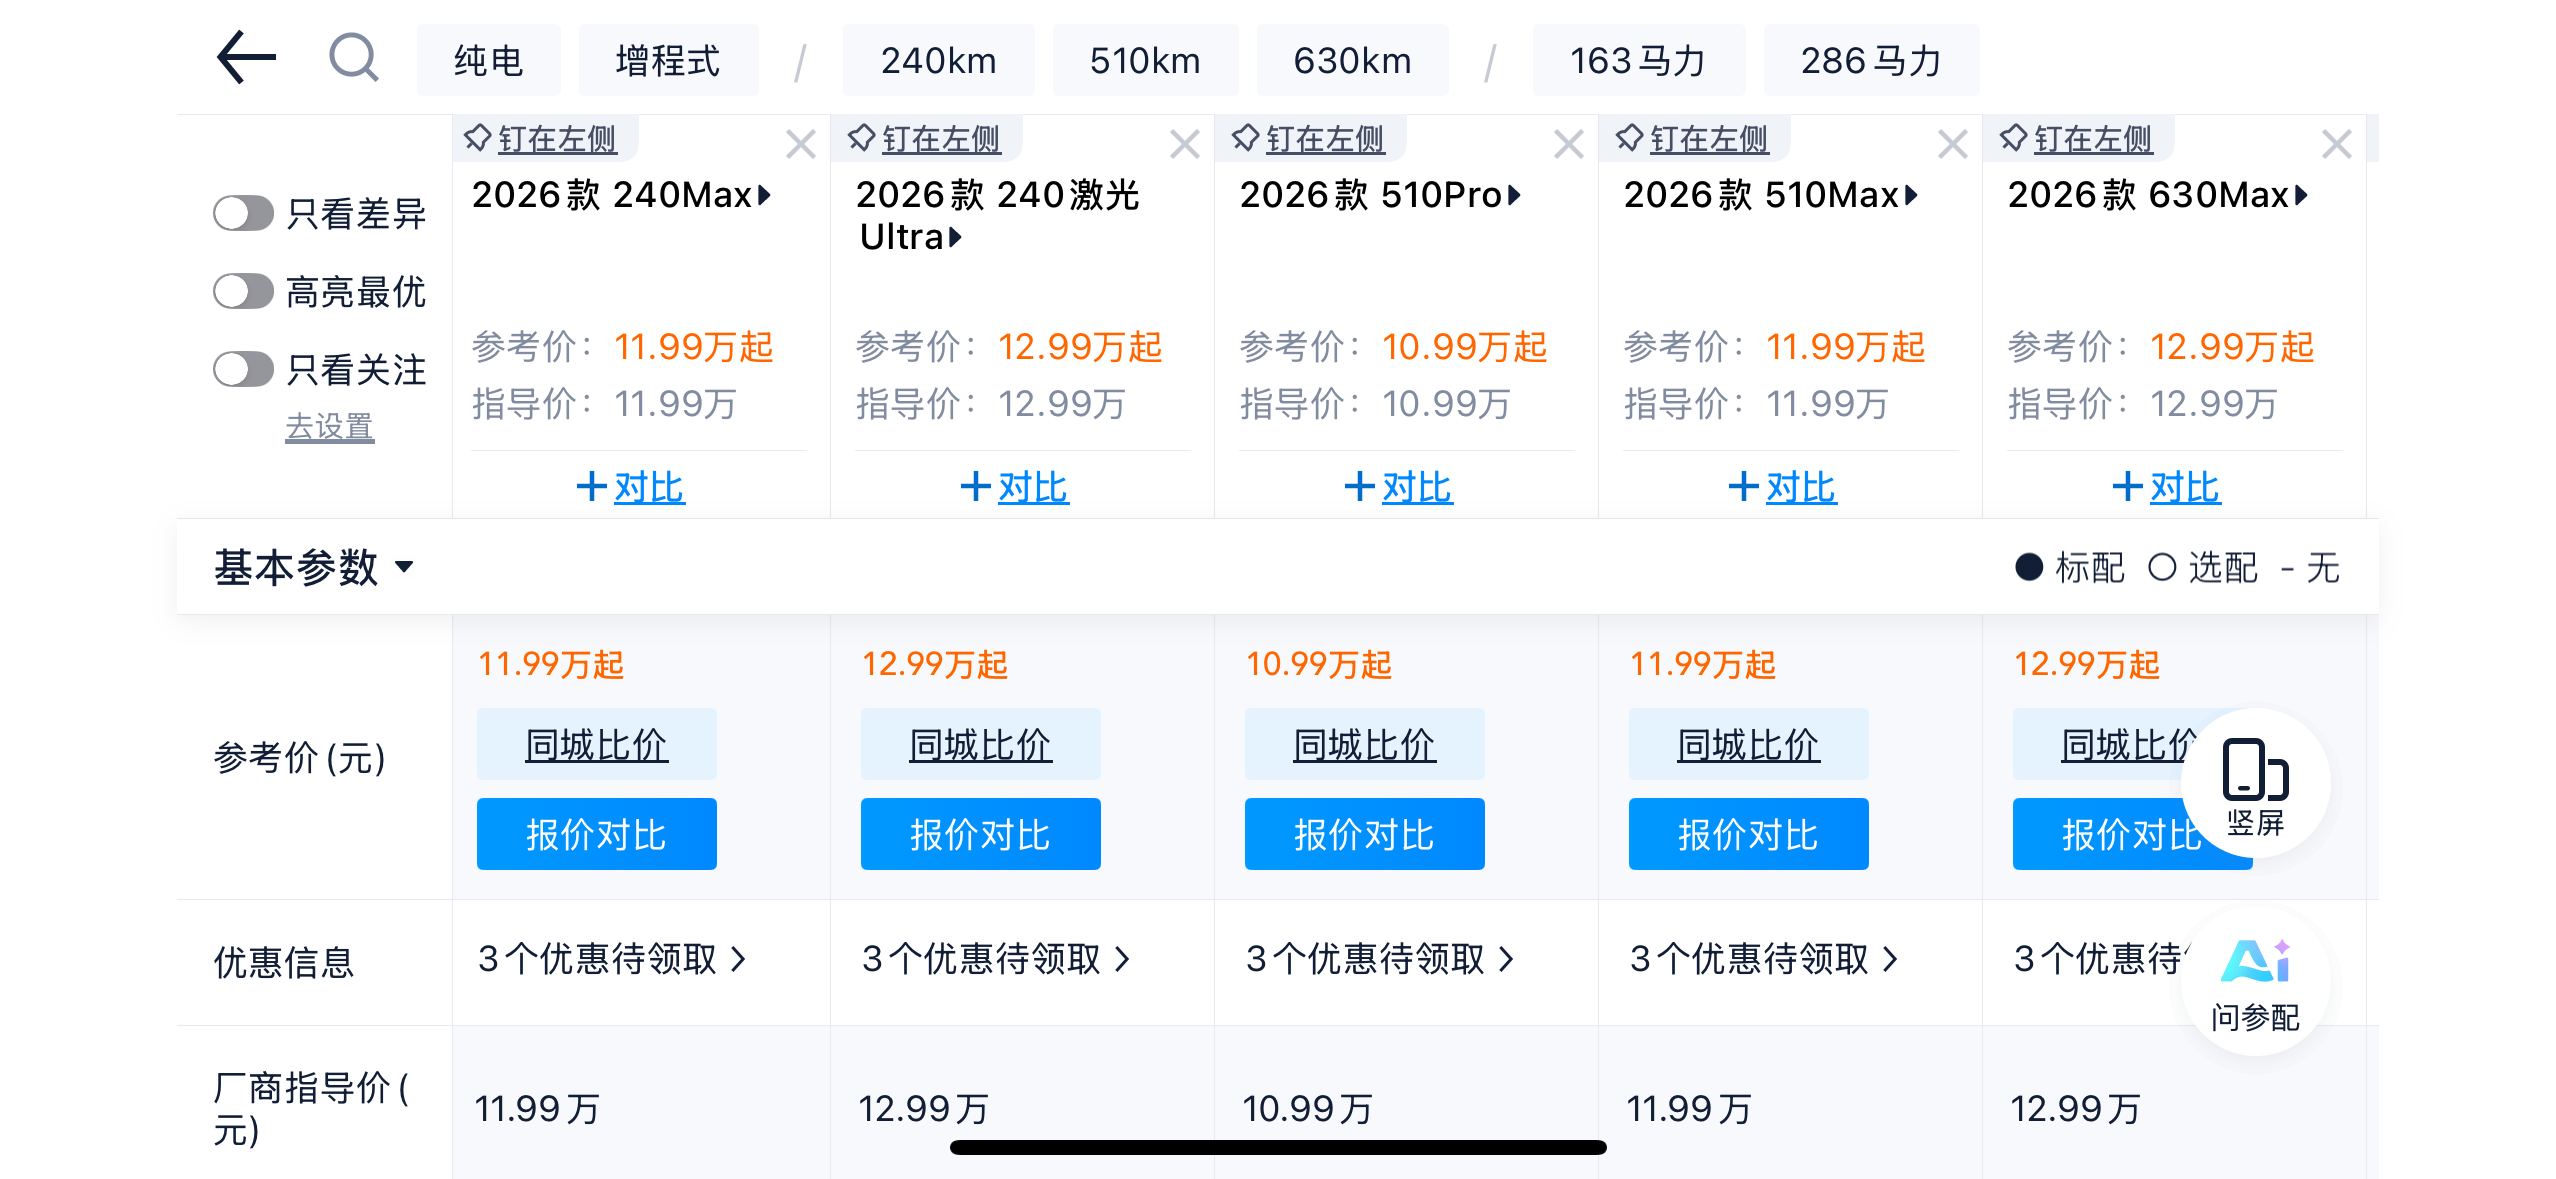Tap the back arrow icon

pos(246,58)
